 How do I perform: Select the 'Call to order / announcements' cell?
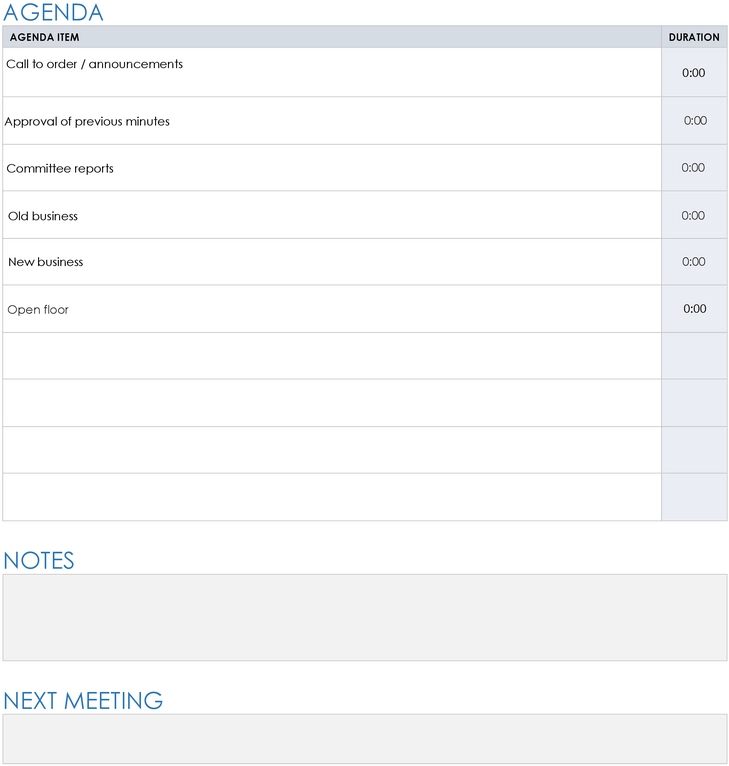coord(332,72)
